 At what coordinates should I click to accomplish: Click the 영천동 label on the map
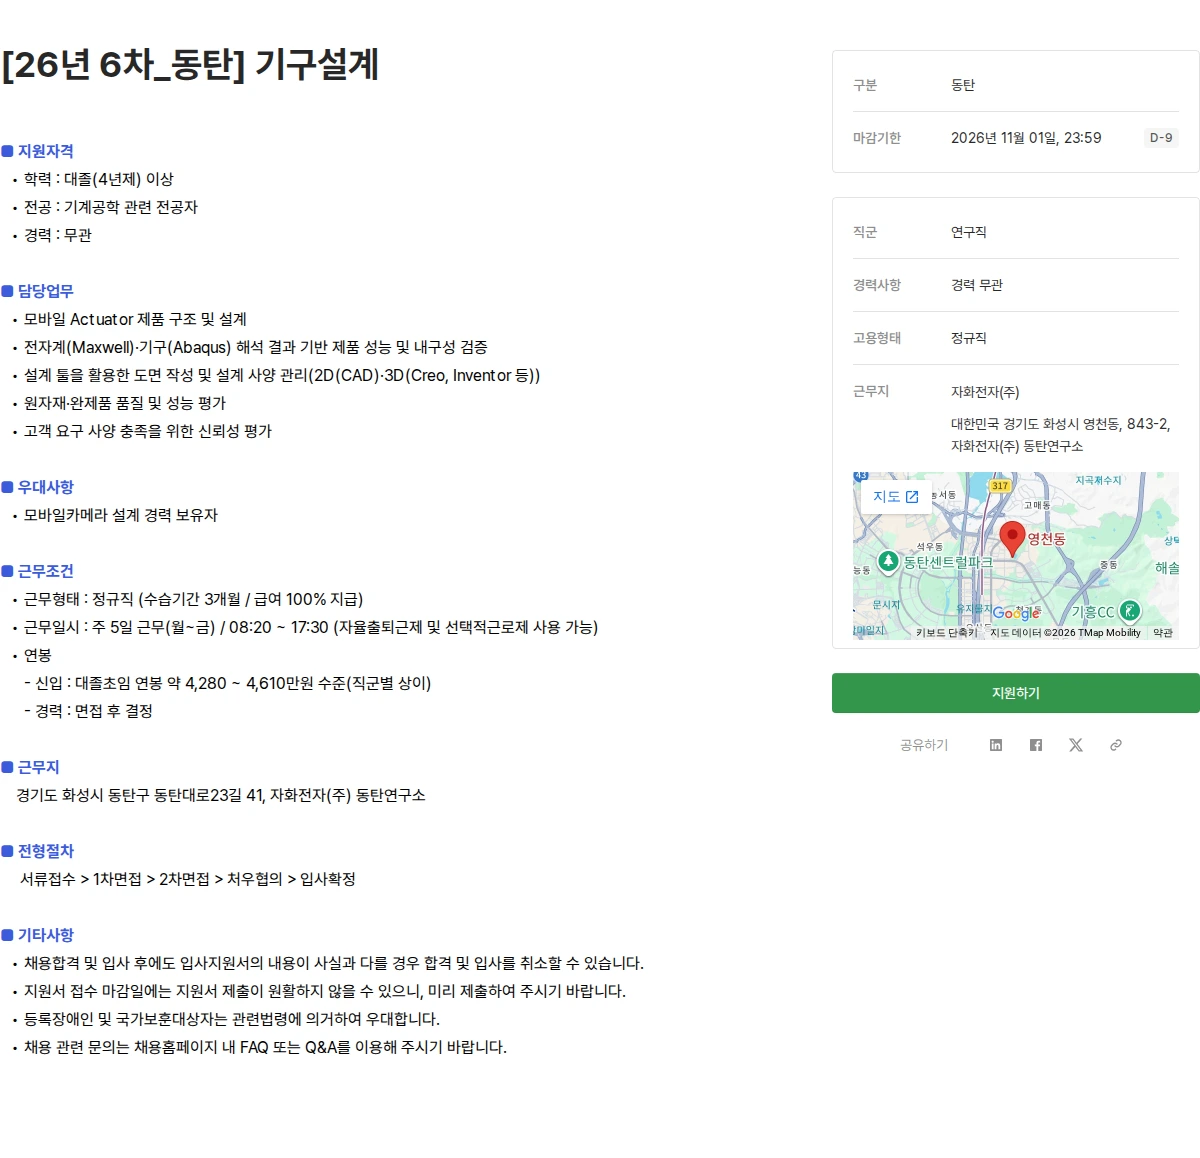pyautogui.click(x=1047, y=538)
